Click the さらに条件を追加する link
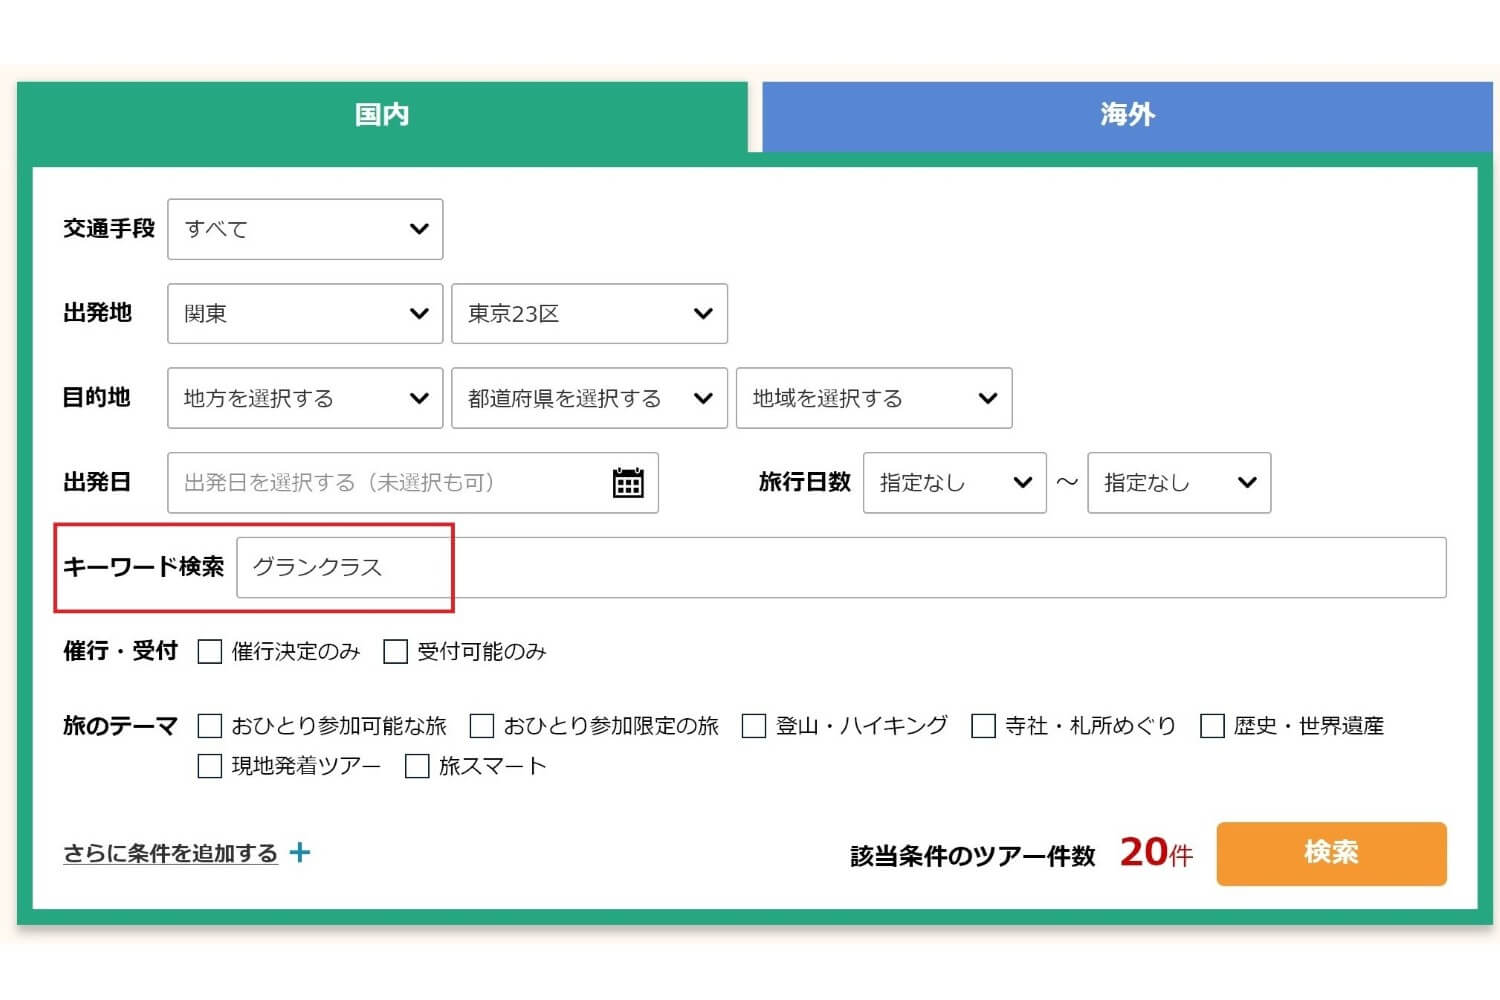Image resolution: width=1500 pixels, height=1000 pixels. pos(170,853)
